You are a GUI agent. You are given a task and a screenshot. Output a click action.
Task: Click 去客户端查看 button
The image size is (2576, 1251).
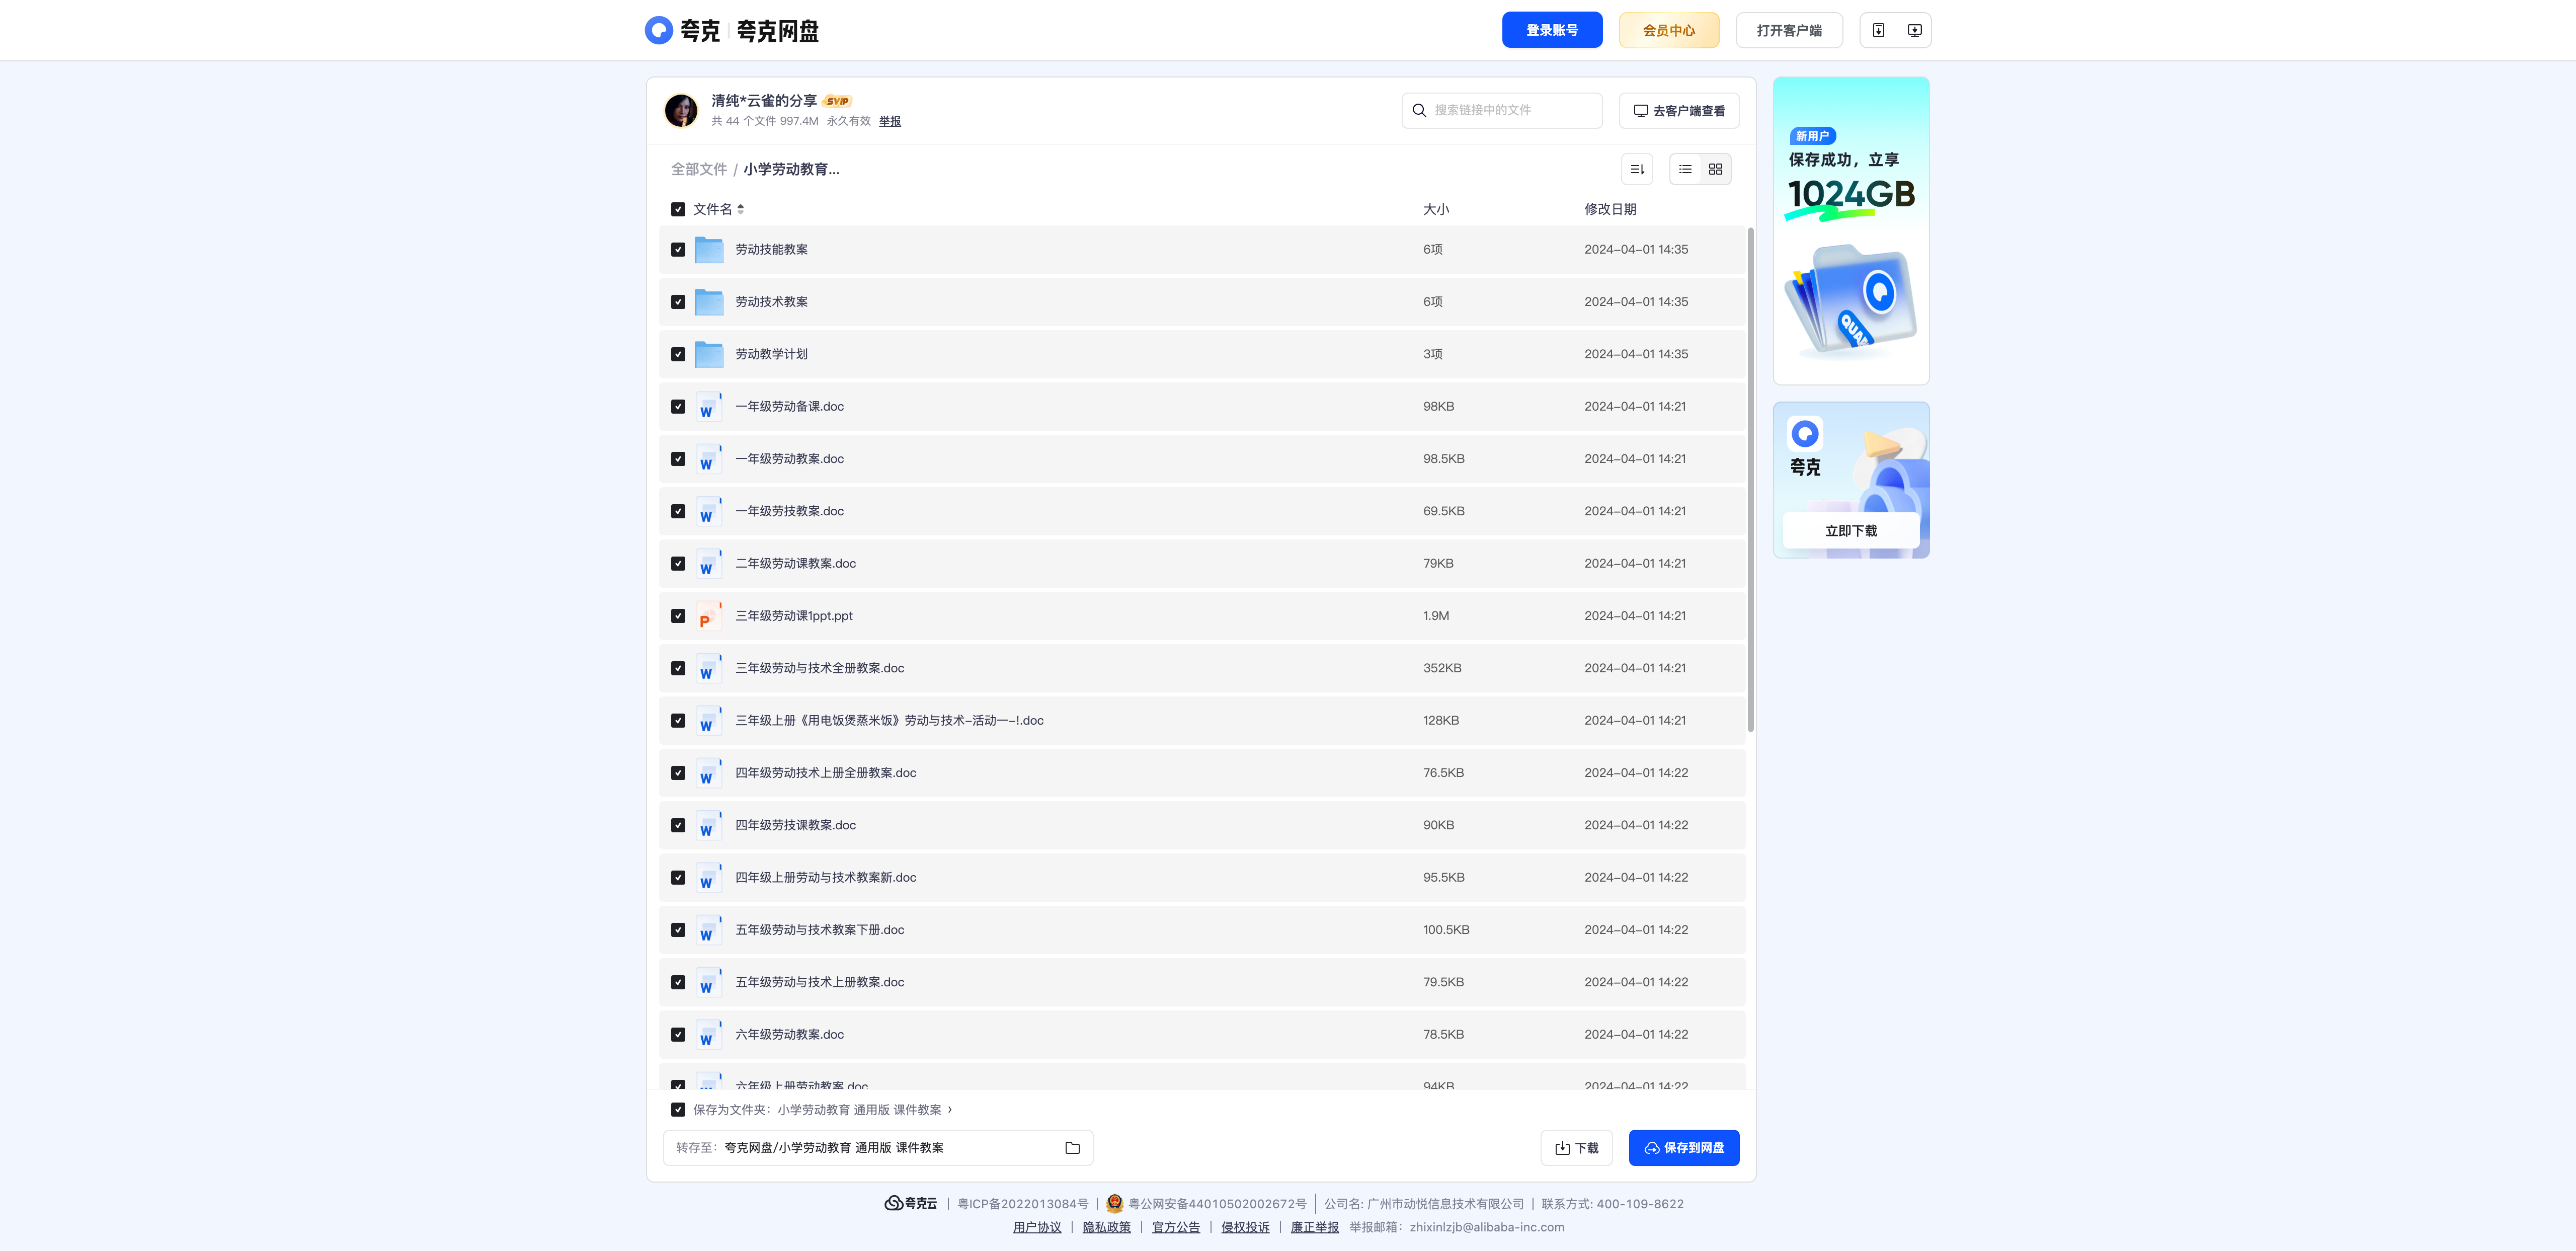point(1679,111)
